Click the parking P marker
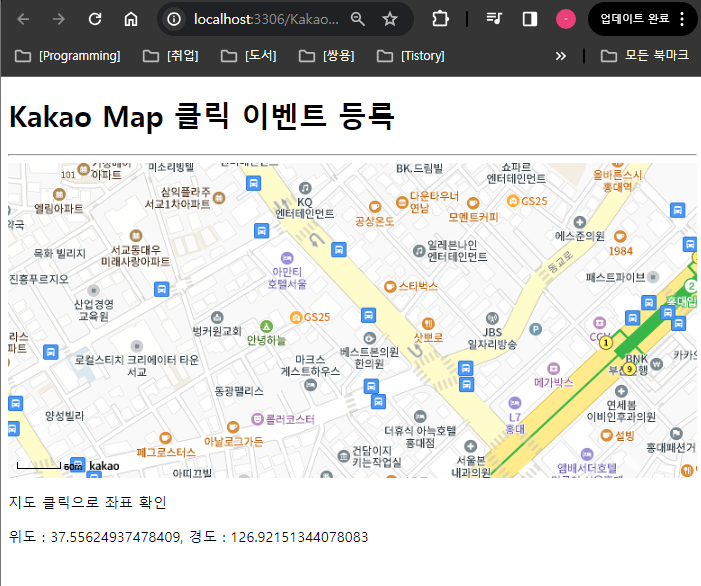Image resolution: width=701 pixels, height=586 pixels. (536, 329)
